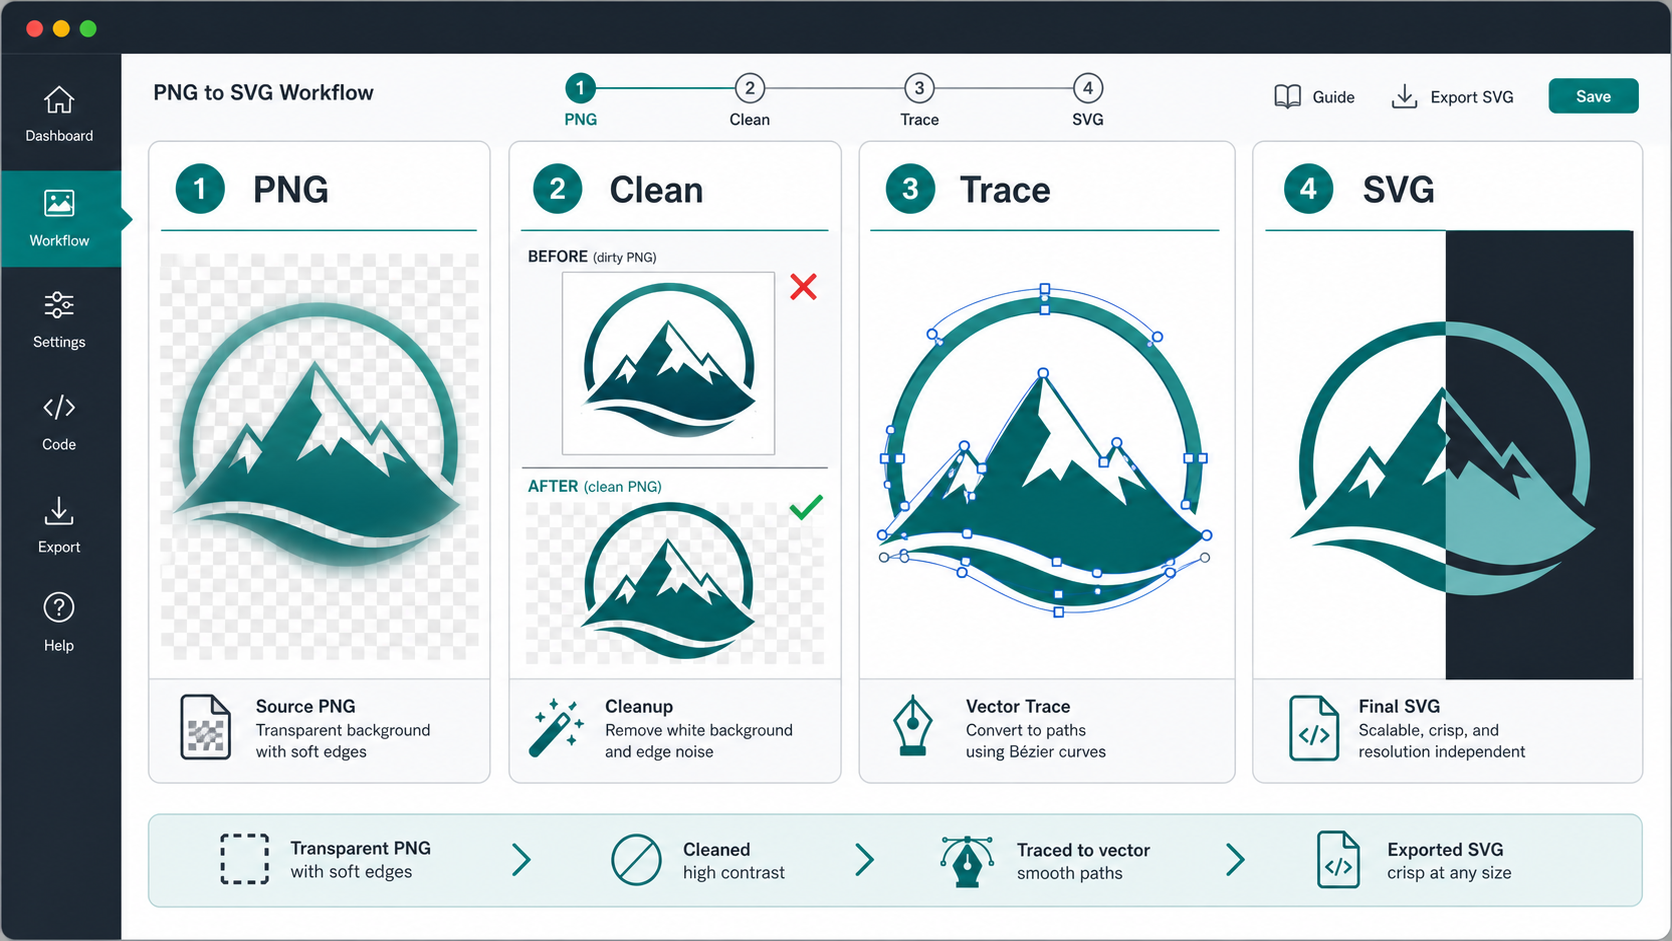
Task: Click "Exported SVG" text in bottom strip
Action: pos(1445,849)
